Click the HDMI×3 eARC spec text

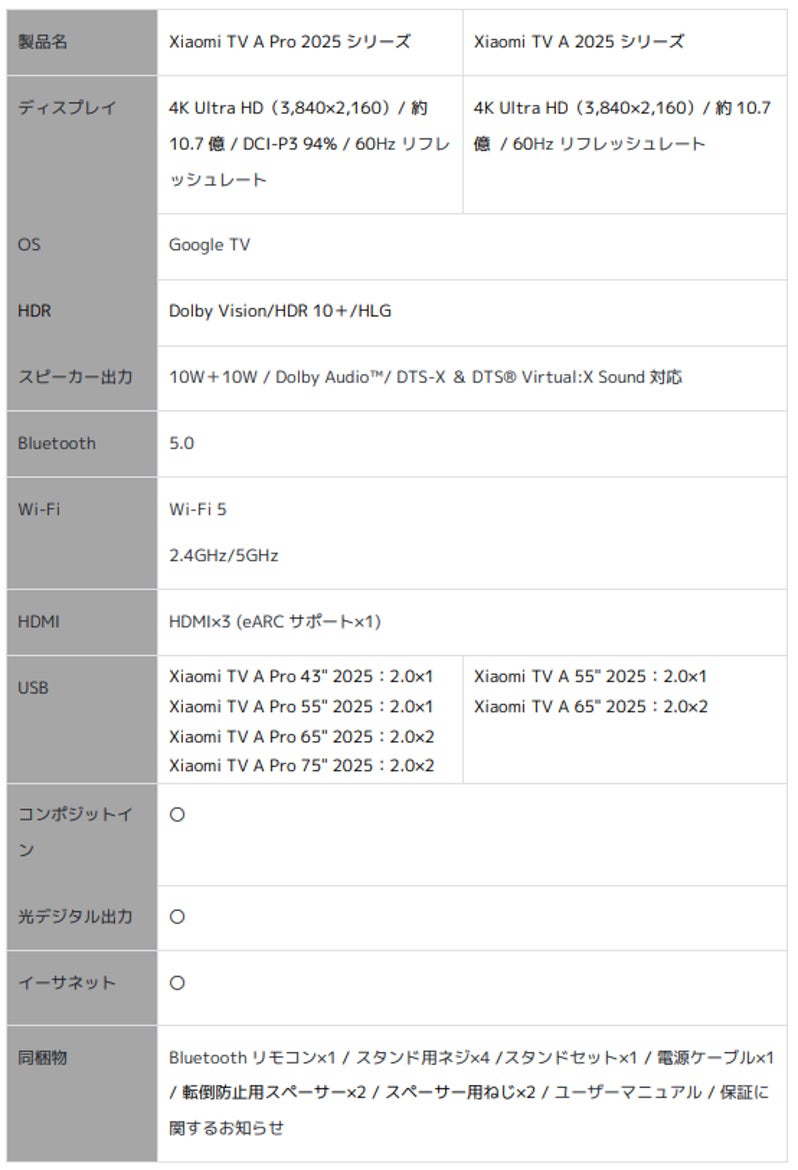tap(275, 622)
